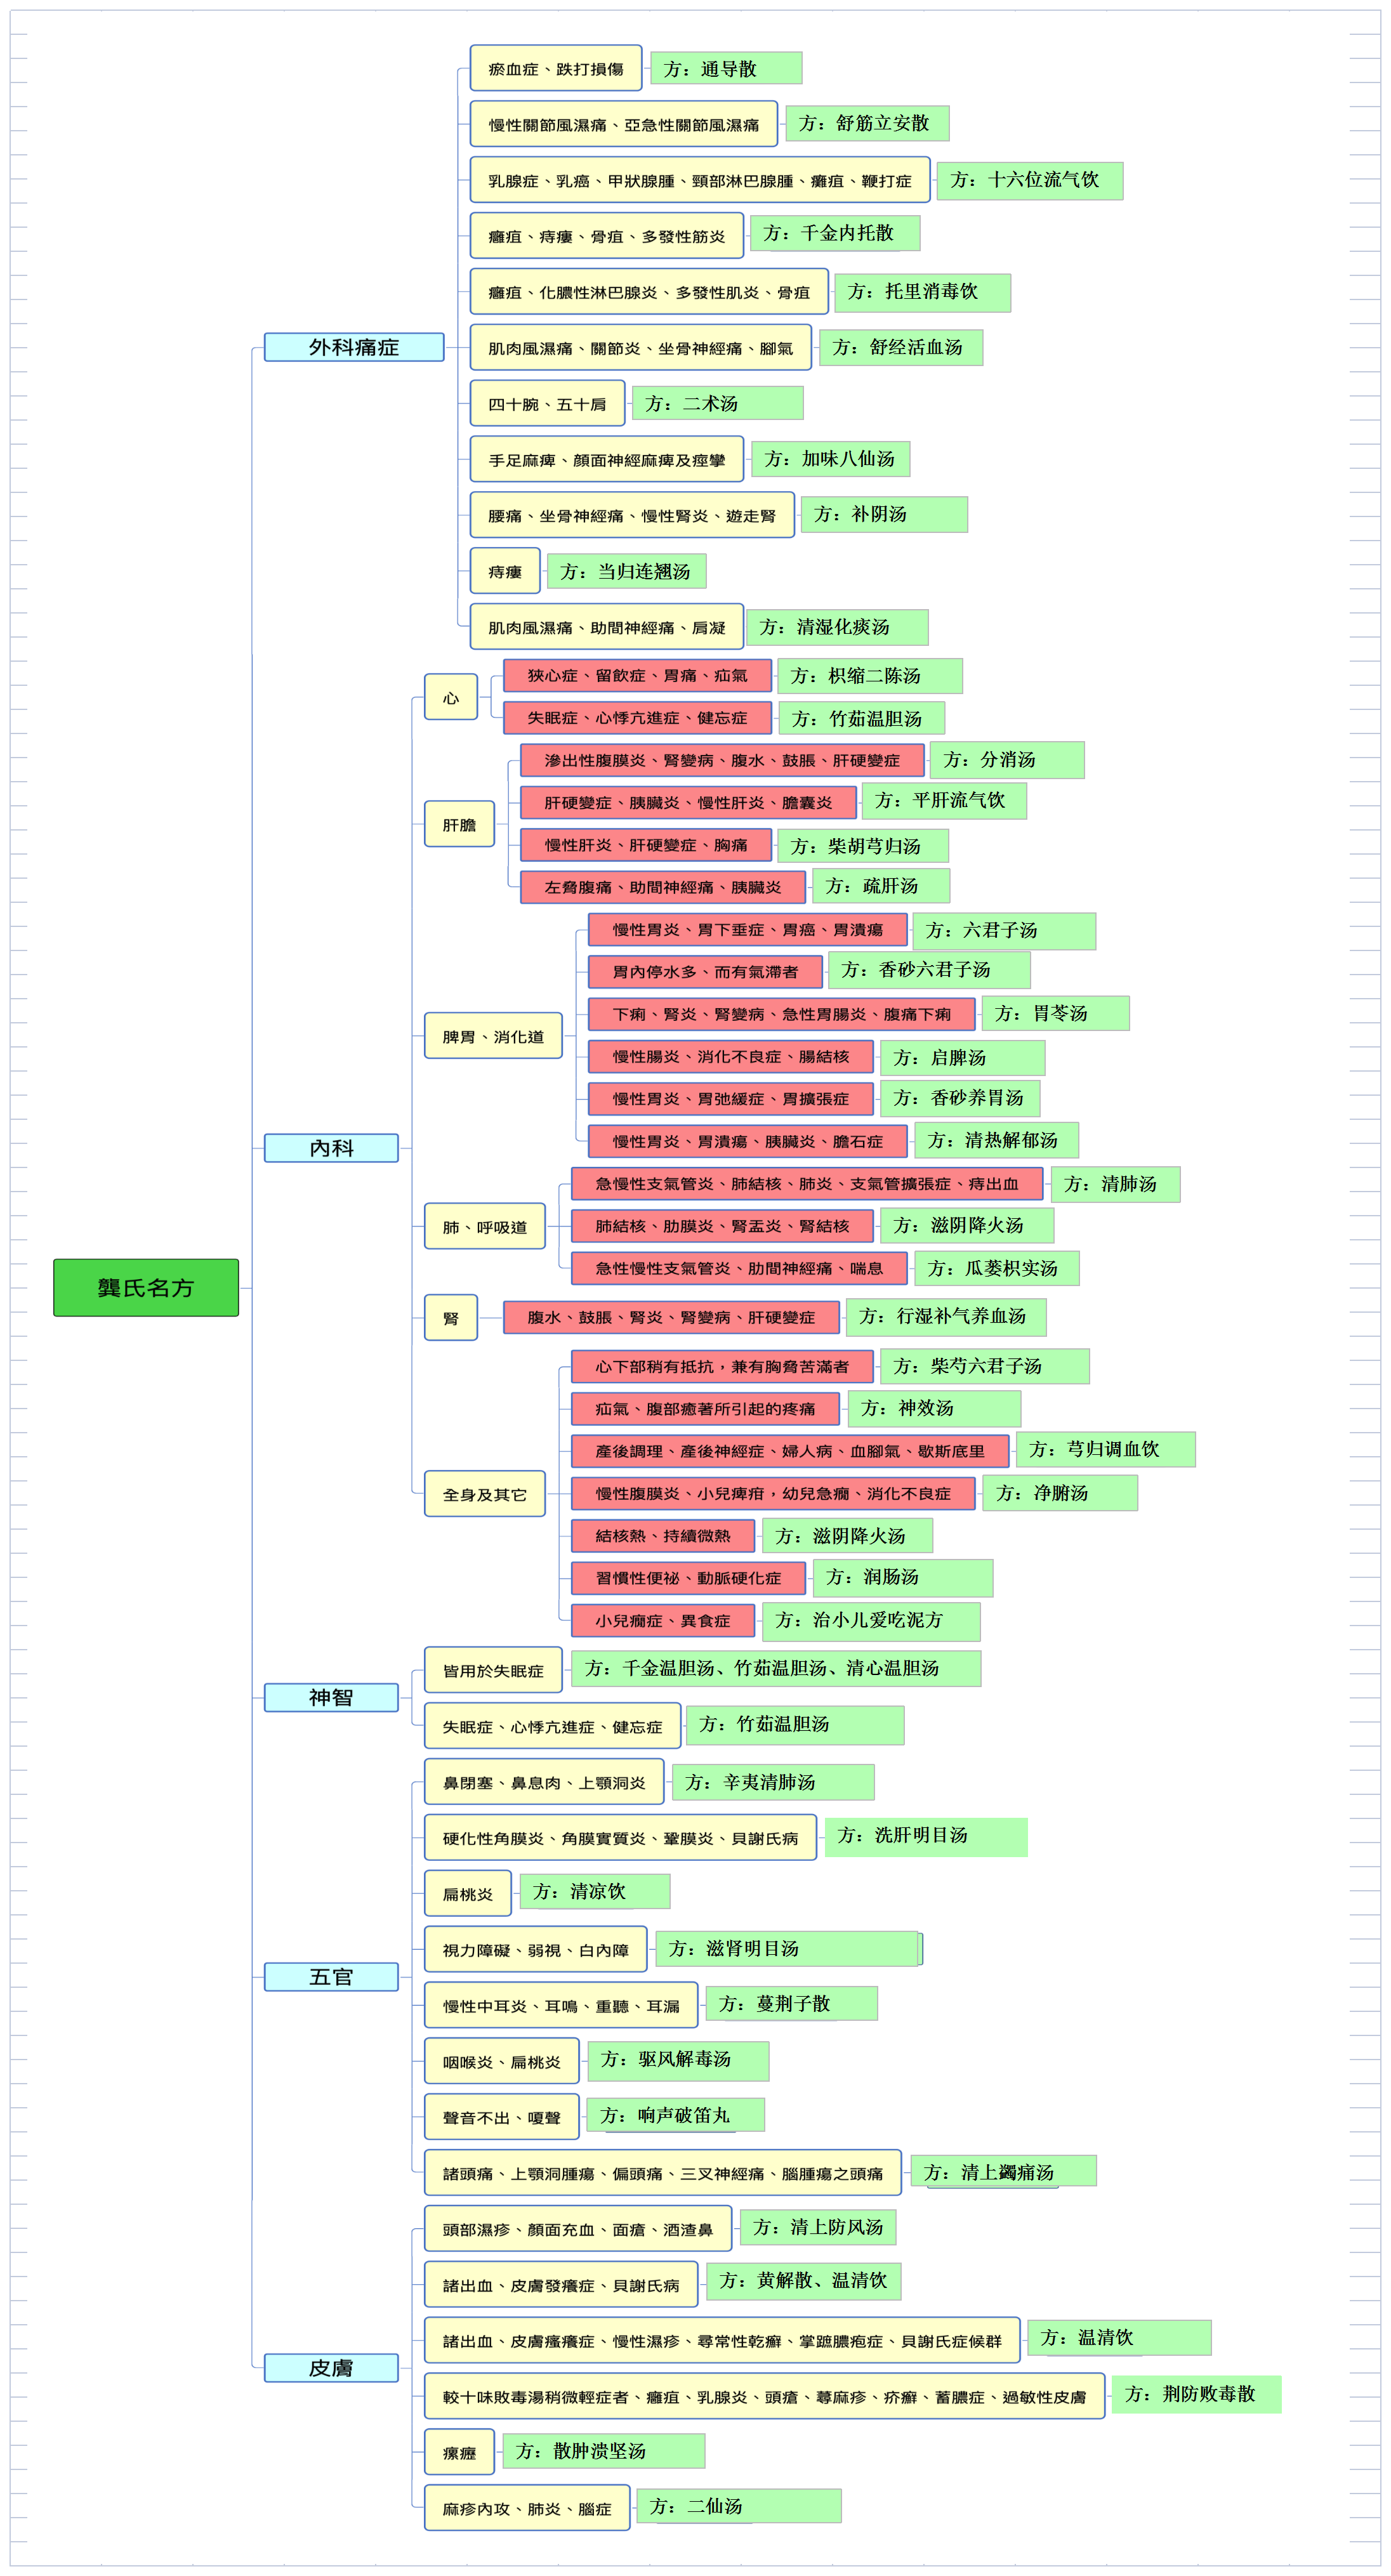
Task: Select the 五官 branch node
Action: tap(331, 1977)
